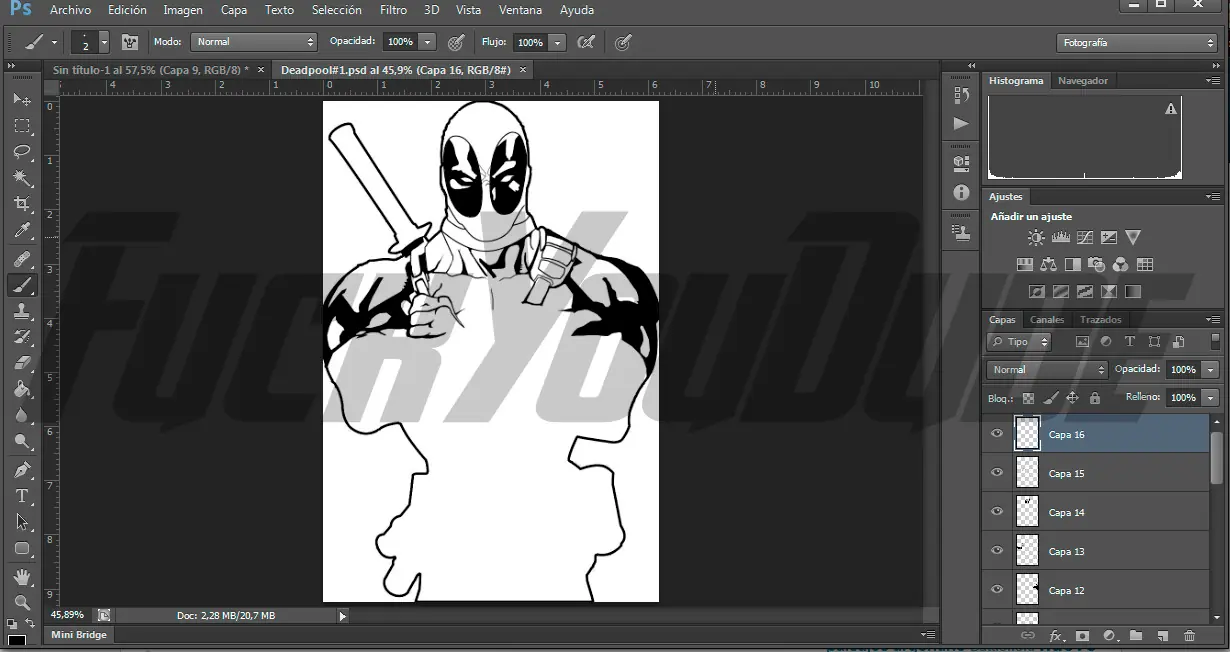
Task: Open the Fotografía workspace dropdown
Action: pyautogui.click(x=1135, y=42)
